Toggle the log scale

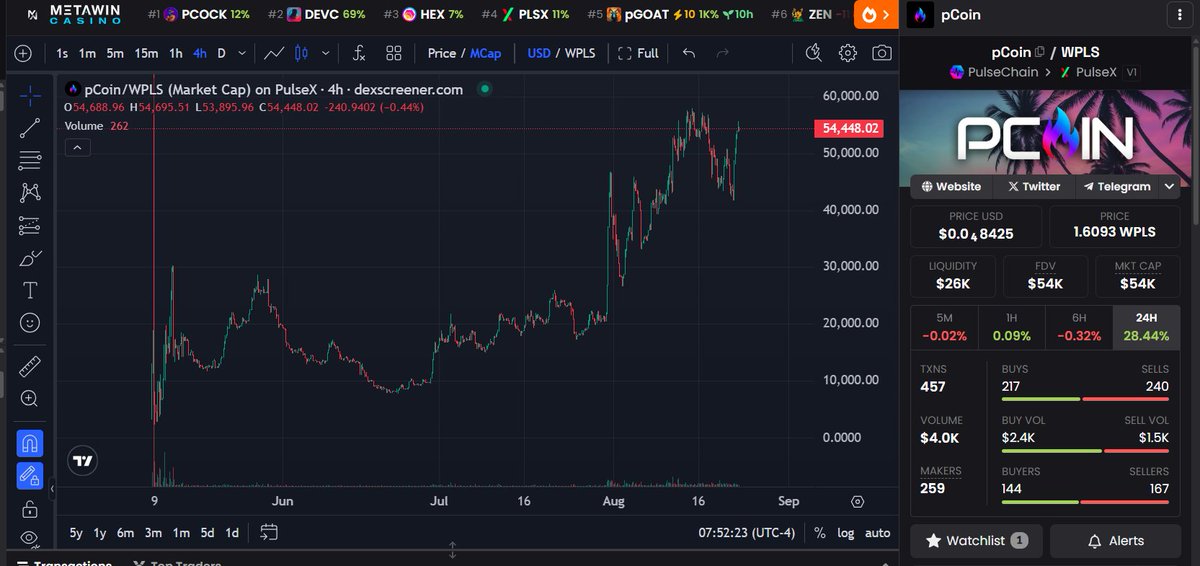[x=846, y=533]
